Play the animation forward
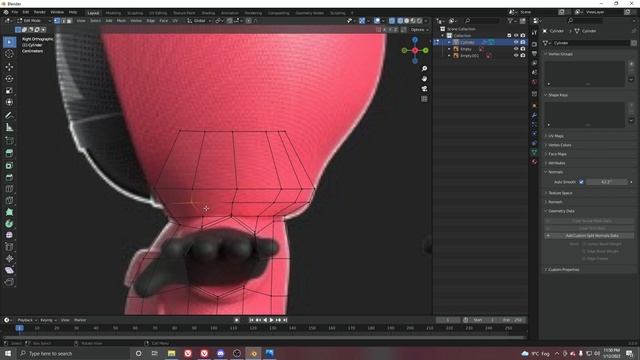 [271, 320]
